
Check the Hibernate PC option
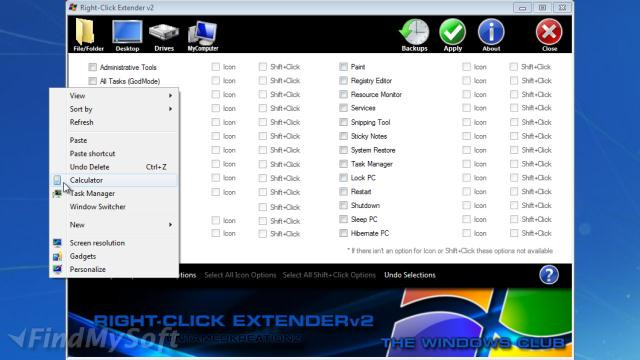coord(343,233)
